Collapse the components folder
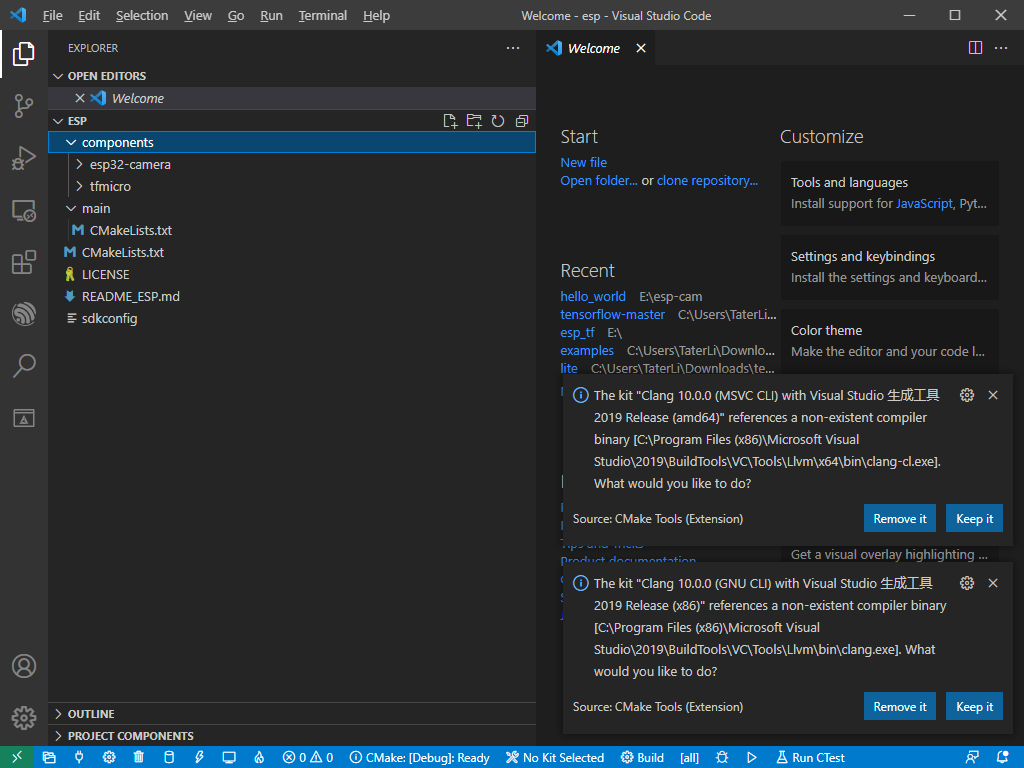 tap(71, 142)
